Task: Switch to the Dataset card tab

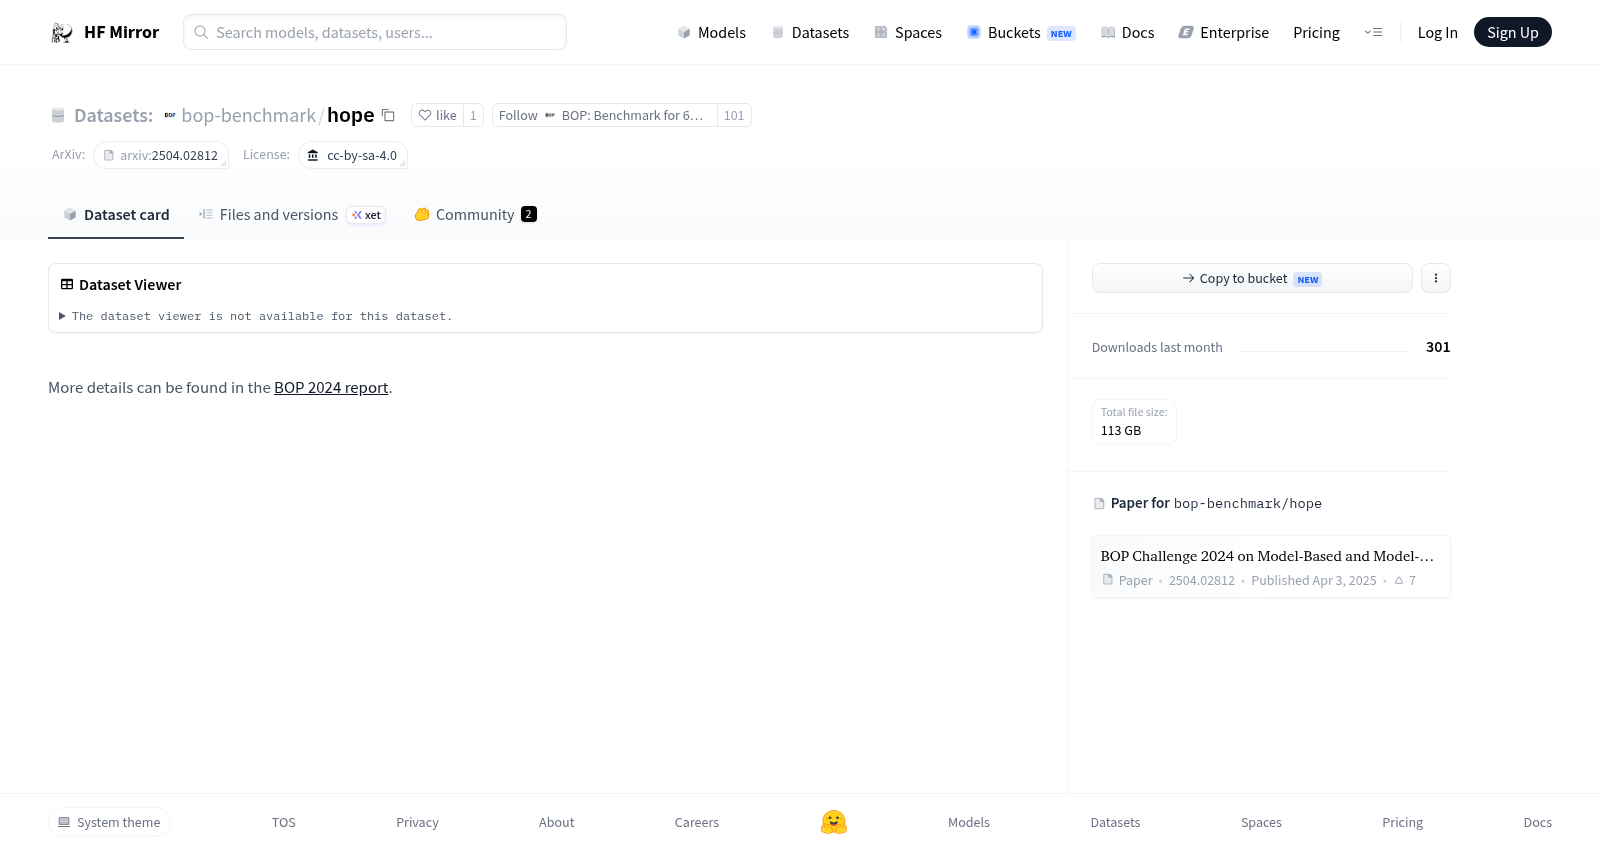Action: pyautogui.click(x=116, y=215)
